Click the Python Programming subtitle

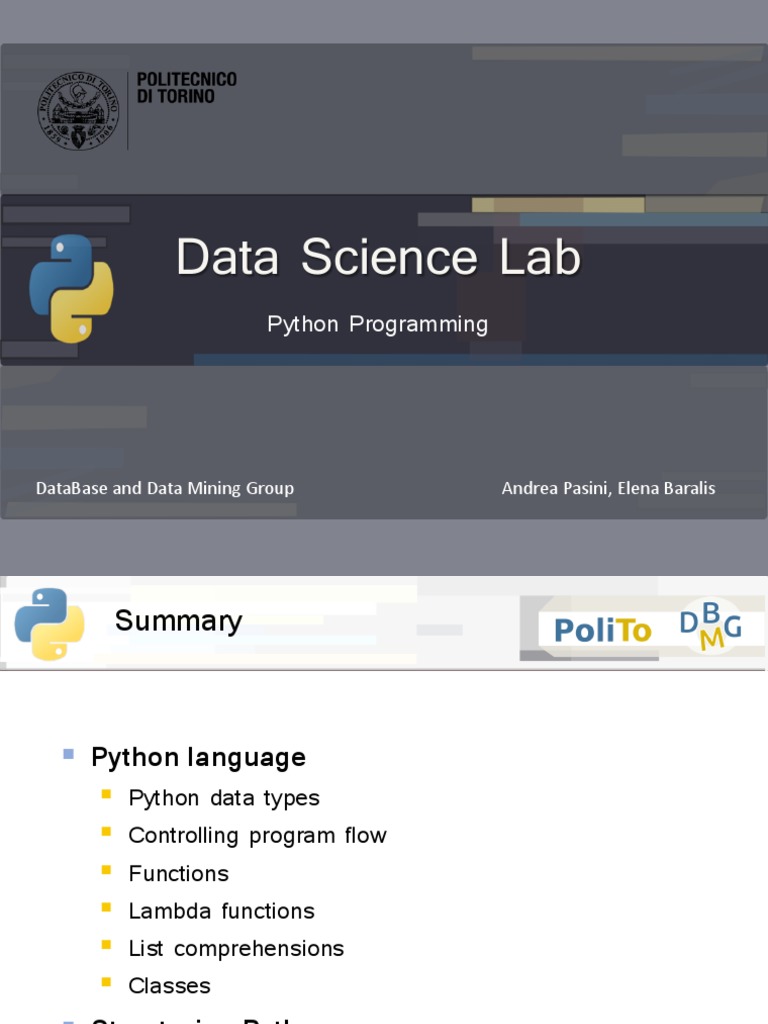[377, 324]
